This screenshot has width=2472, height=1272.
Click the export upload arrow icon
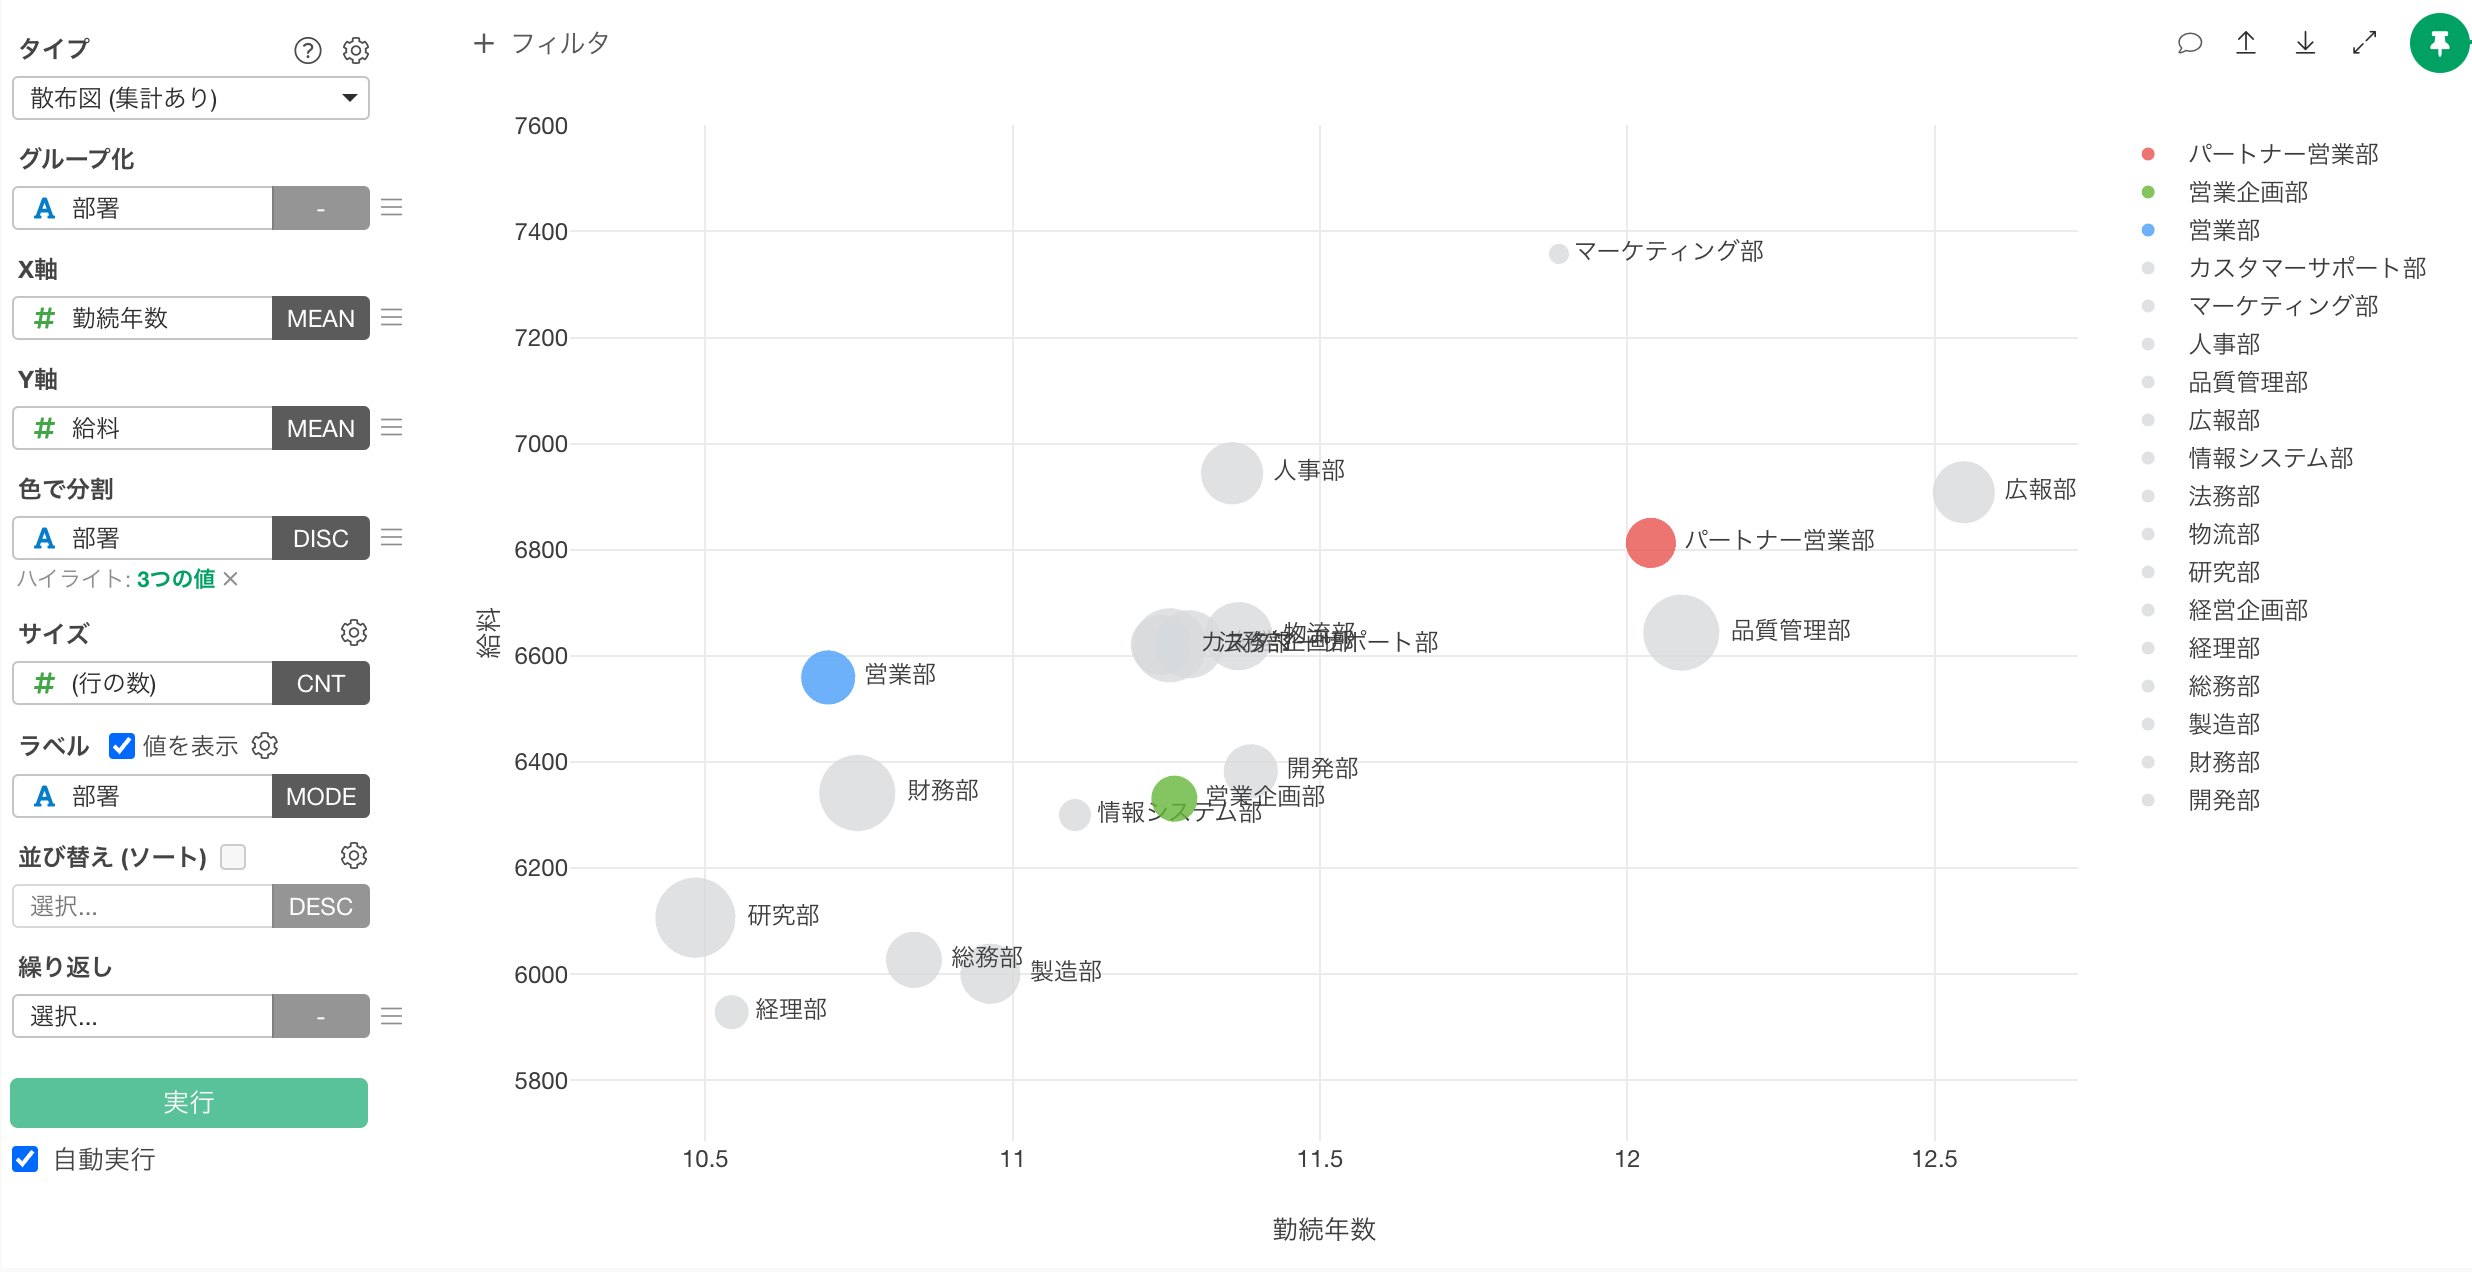click(2246, 43)
